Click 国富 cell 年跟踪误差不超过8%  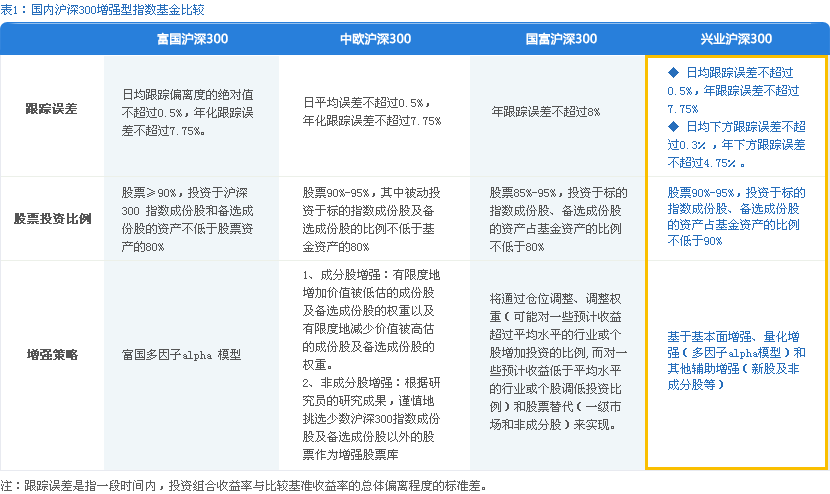tap(546, 112)
